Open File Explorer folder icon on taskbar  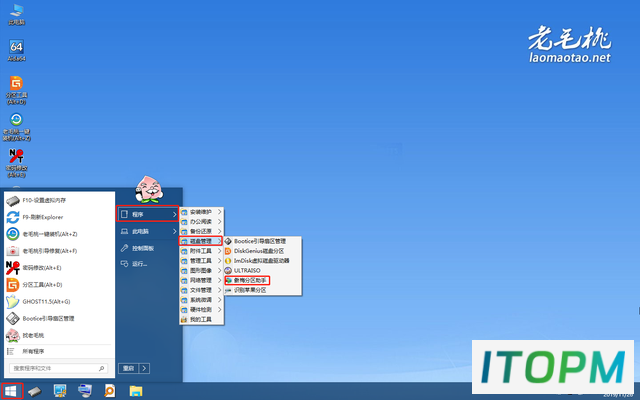[x=136, y=391]
